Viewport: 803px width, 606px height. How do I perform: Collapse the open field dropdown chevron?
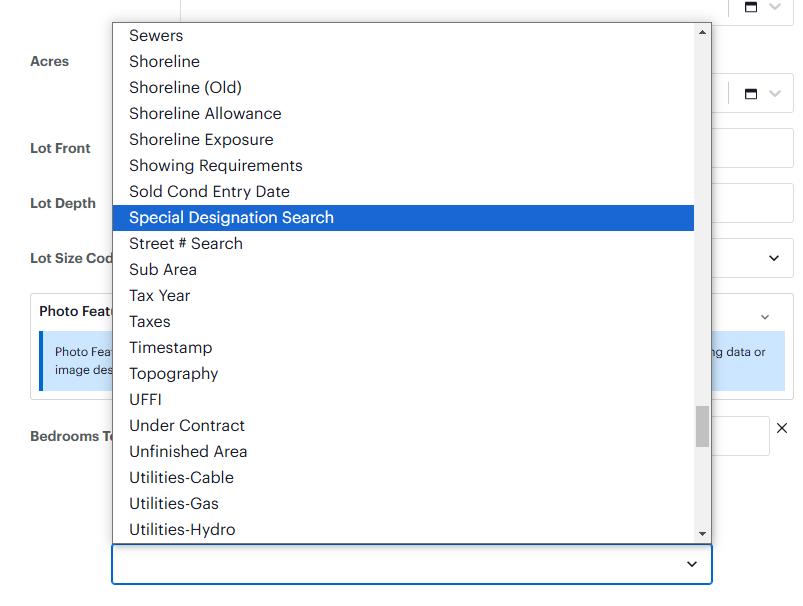pos(692,564)
